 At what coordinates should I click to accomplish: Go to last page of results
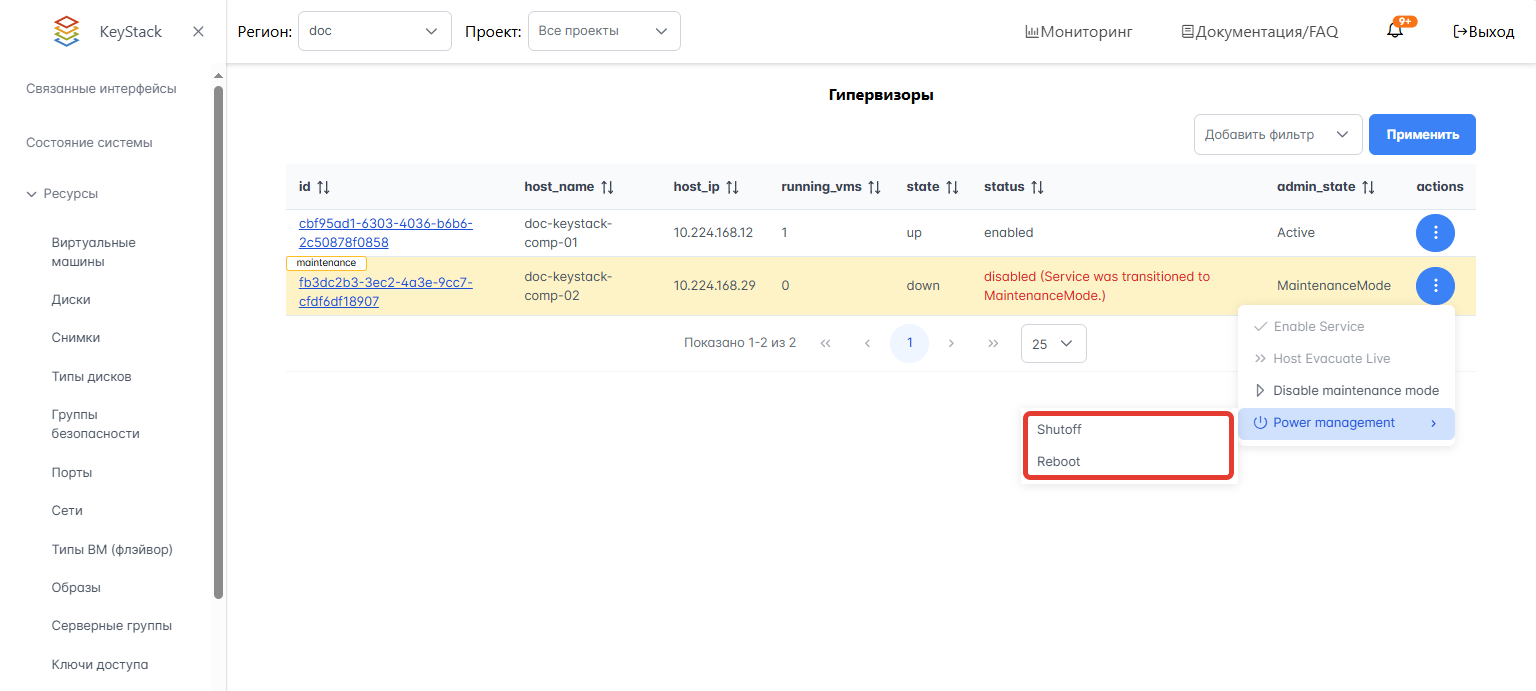[993, 343]
